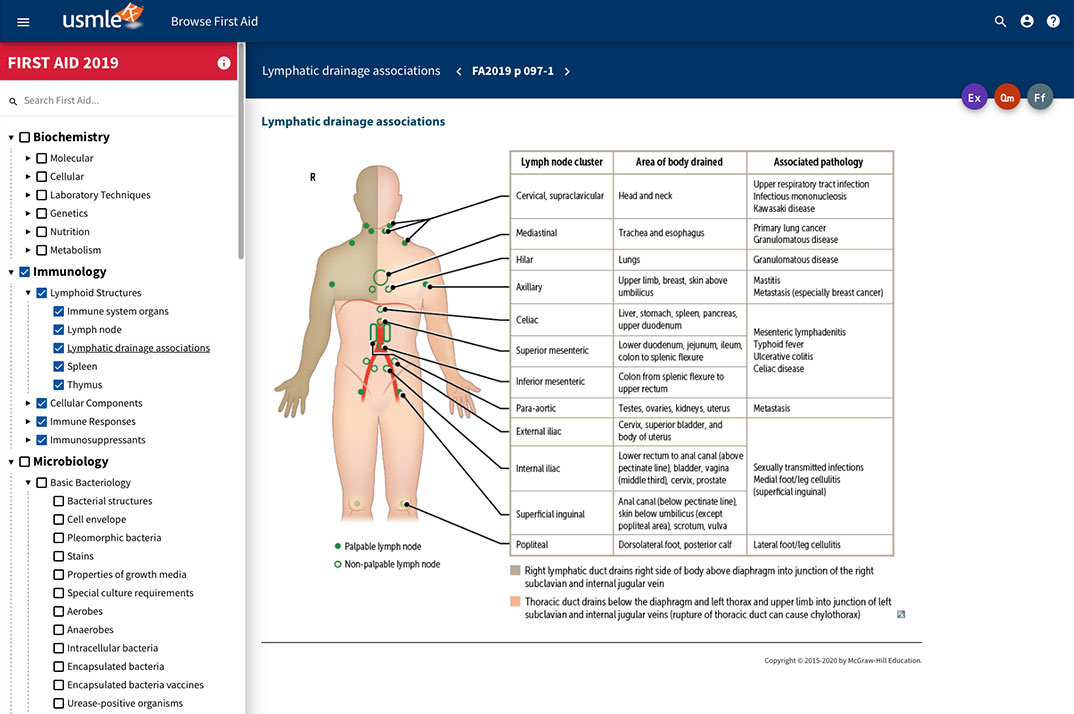This screenshot has height=714, width=1074.
Task: Collapse the Lymphoid Structures subsection
Action: click(28, 293)
